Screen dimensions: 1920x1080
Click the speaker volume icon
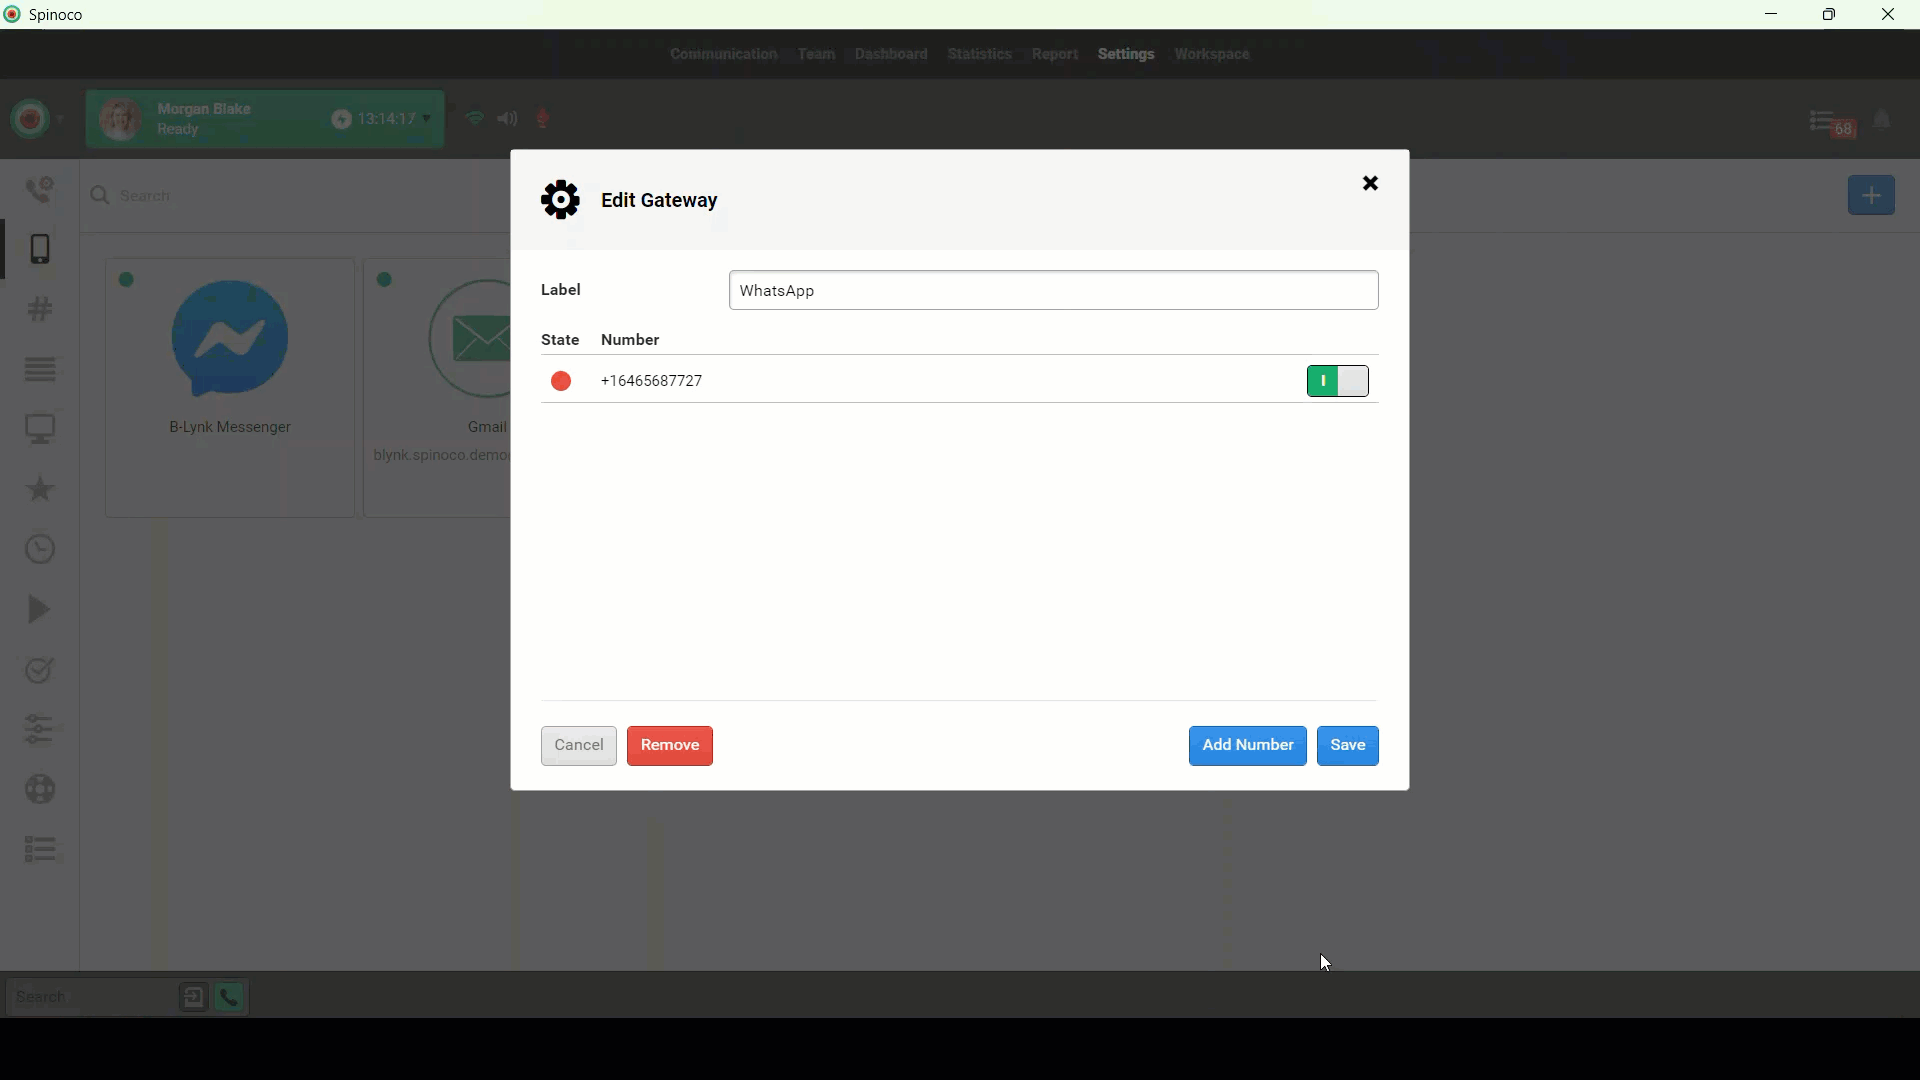(508, 119)
